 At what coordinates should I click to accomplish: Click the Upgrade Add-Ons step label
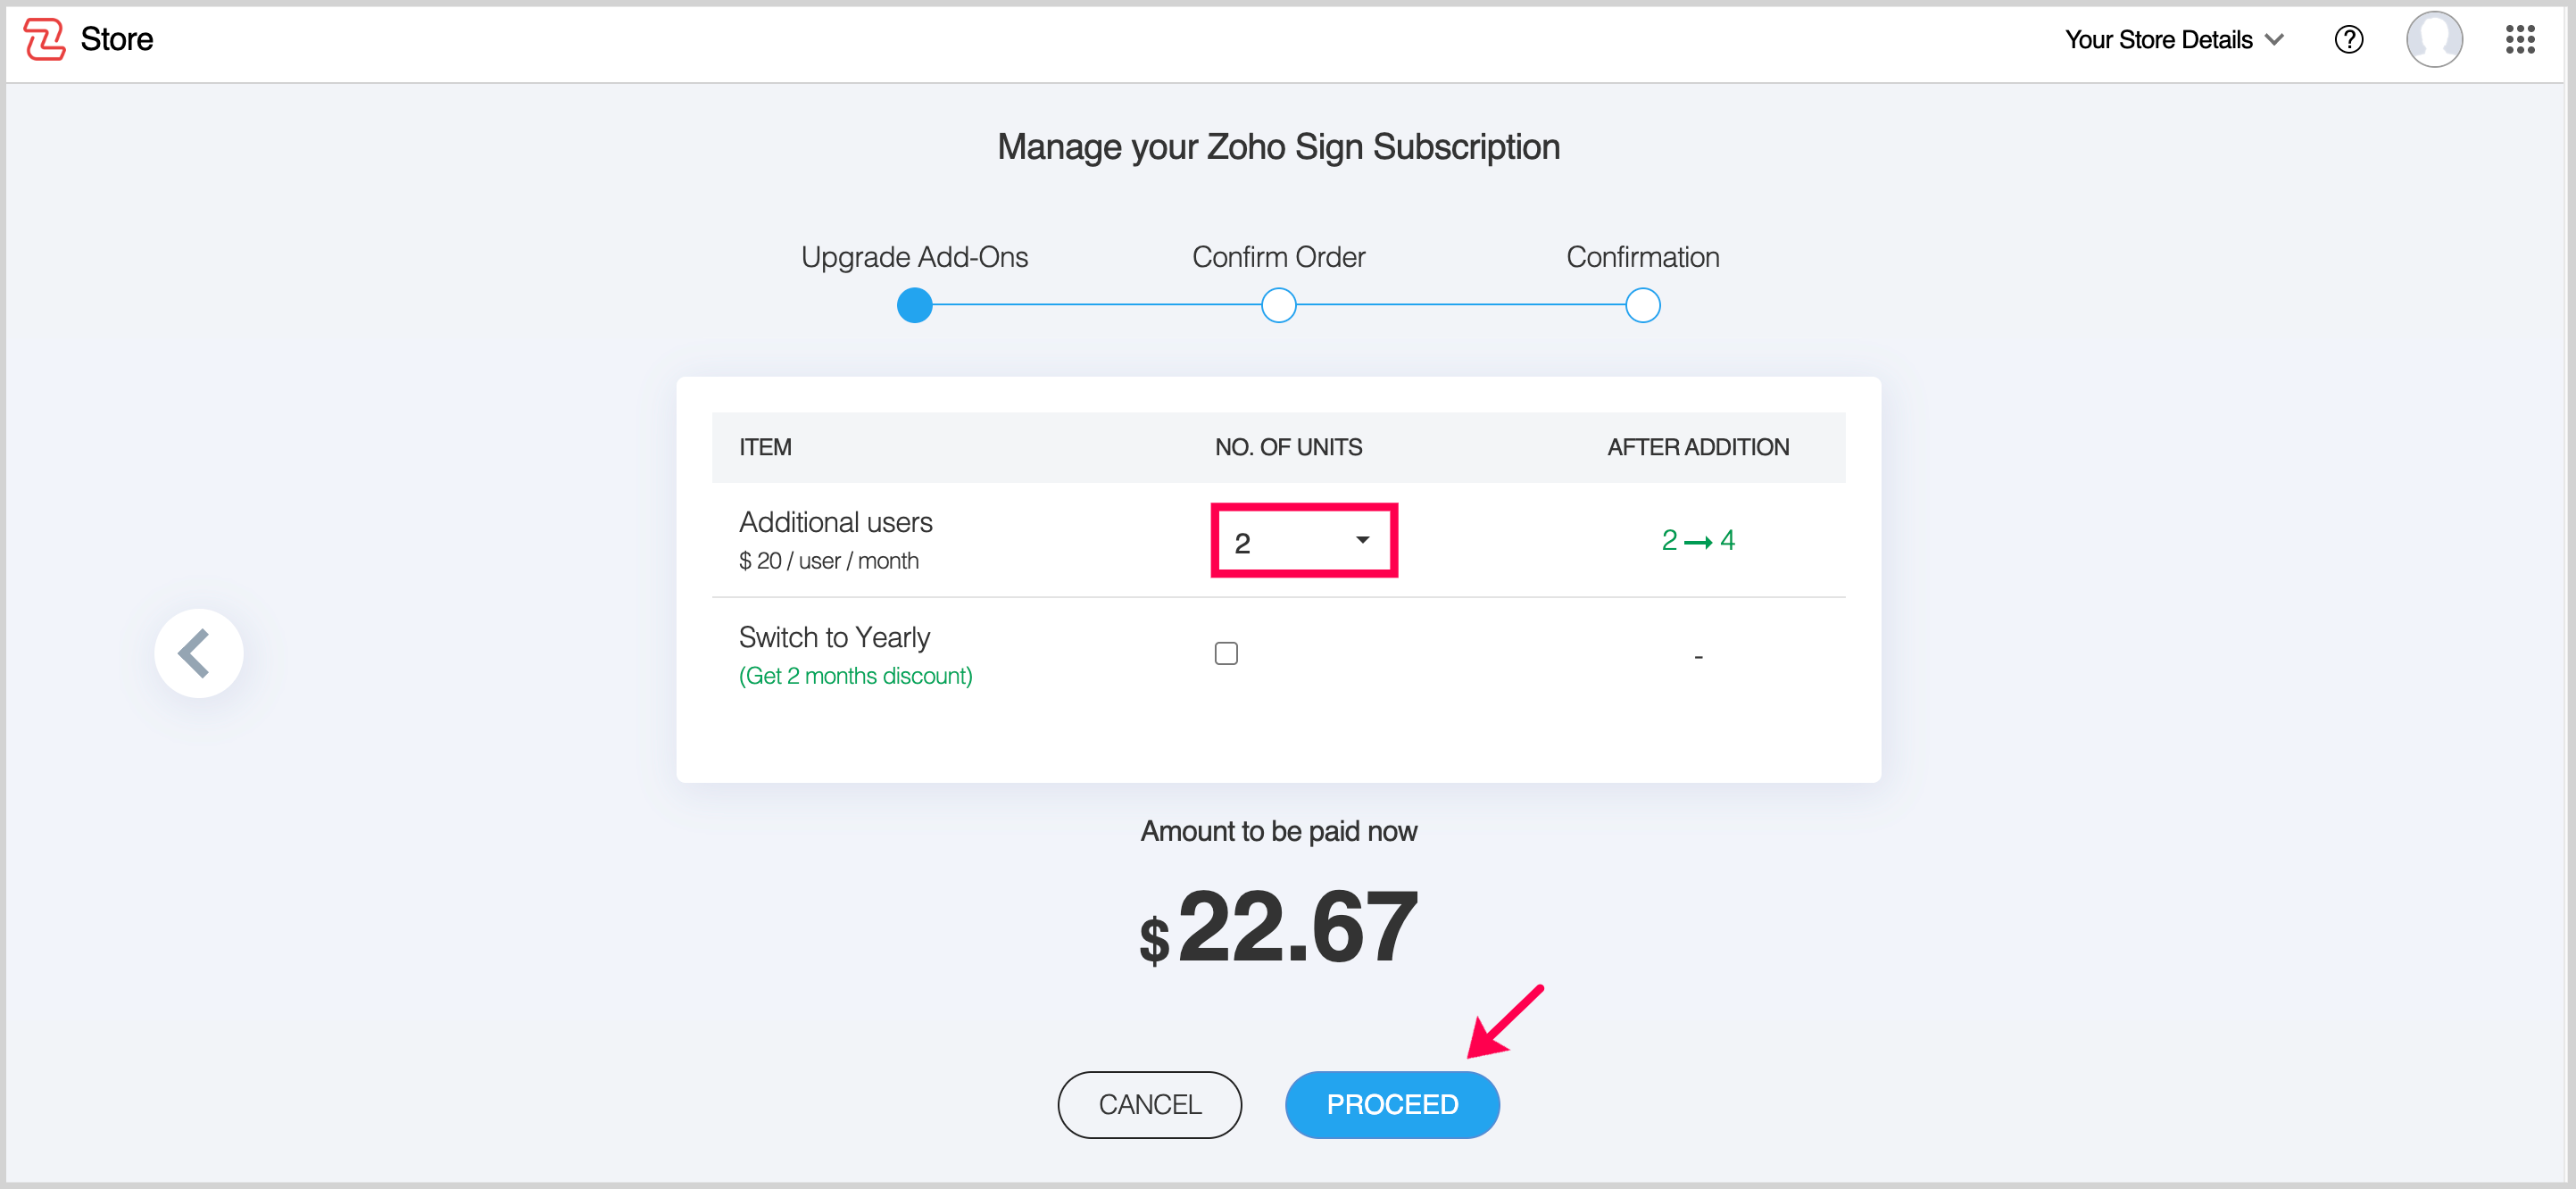[x=914, y=257]
